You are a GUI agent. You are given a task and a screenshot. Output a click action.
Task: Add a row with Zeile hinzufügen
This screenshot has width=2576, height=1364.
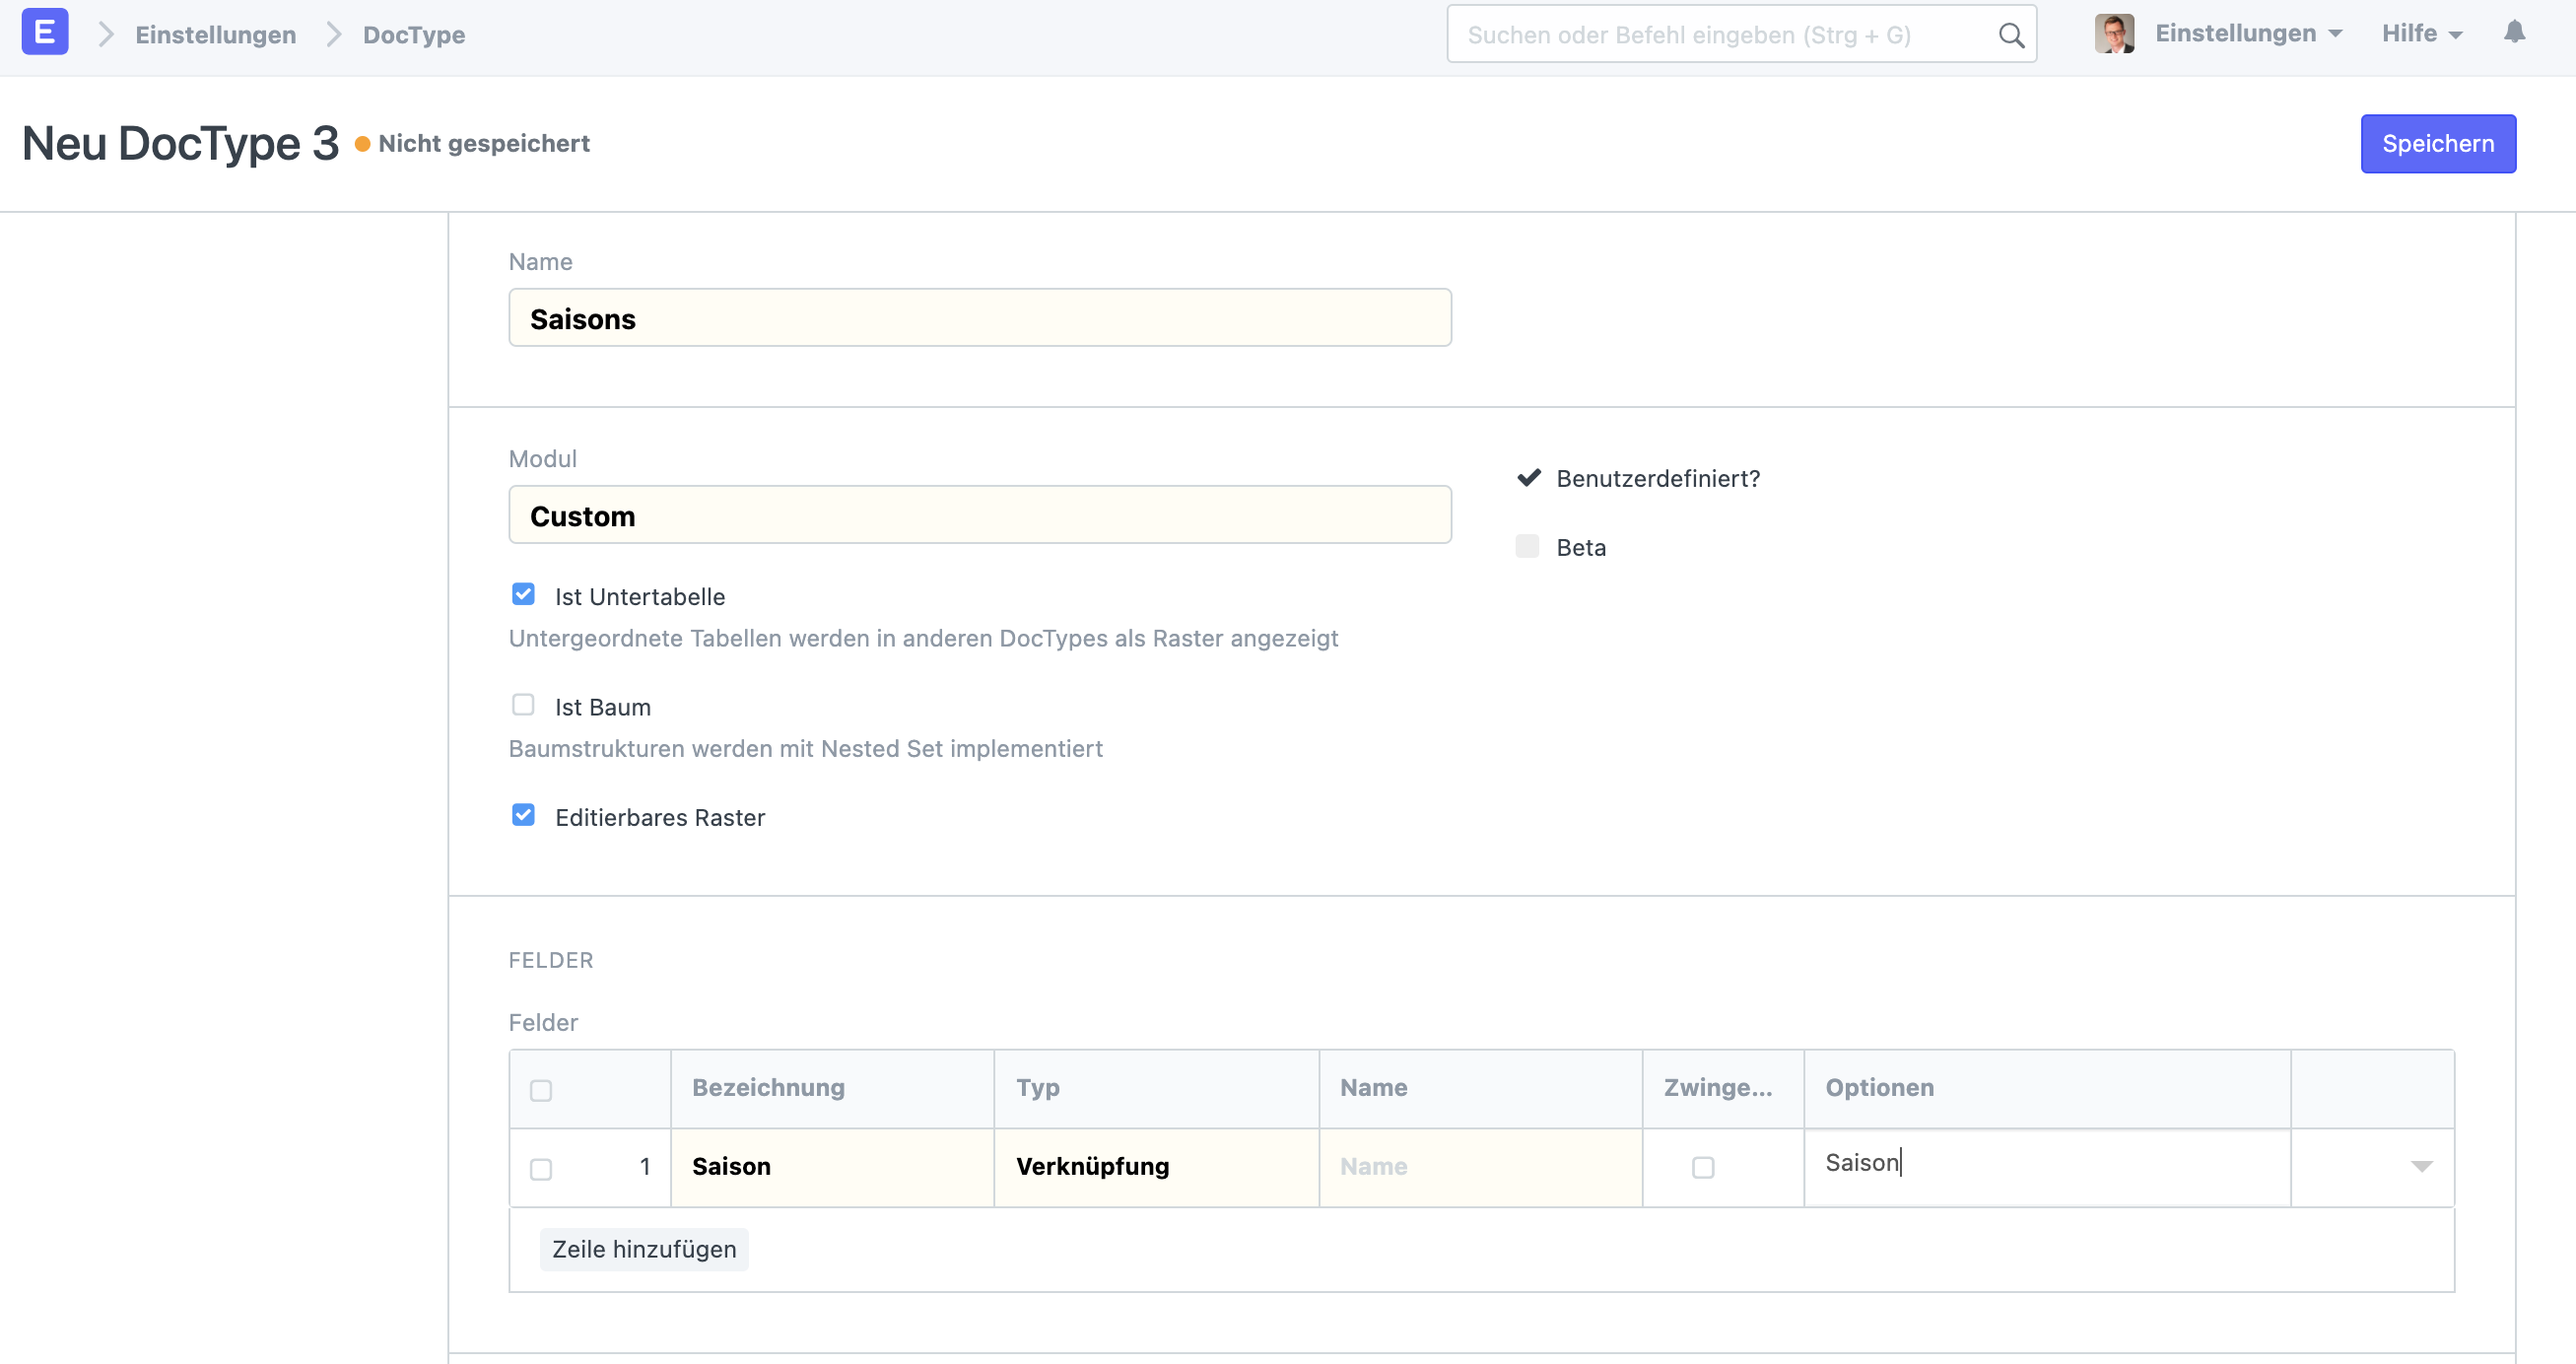pos(644,1249)
